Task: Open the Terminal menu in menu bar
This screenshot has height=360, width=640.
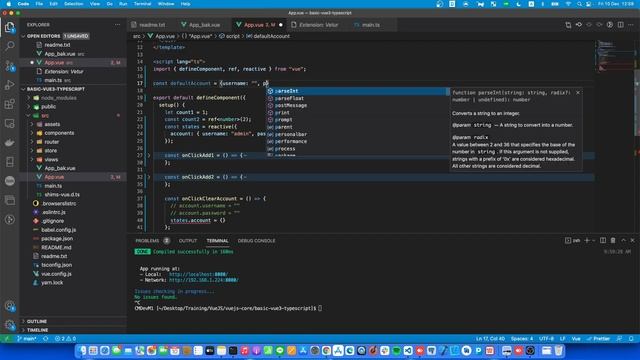Action: point(142,4)
